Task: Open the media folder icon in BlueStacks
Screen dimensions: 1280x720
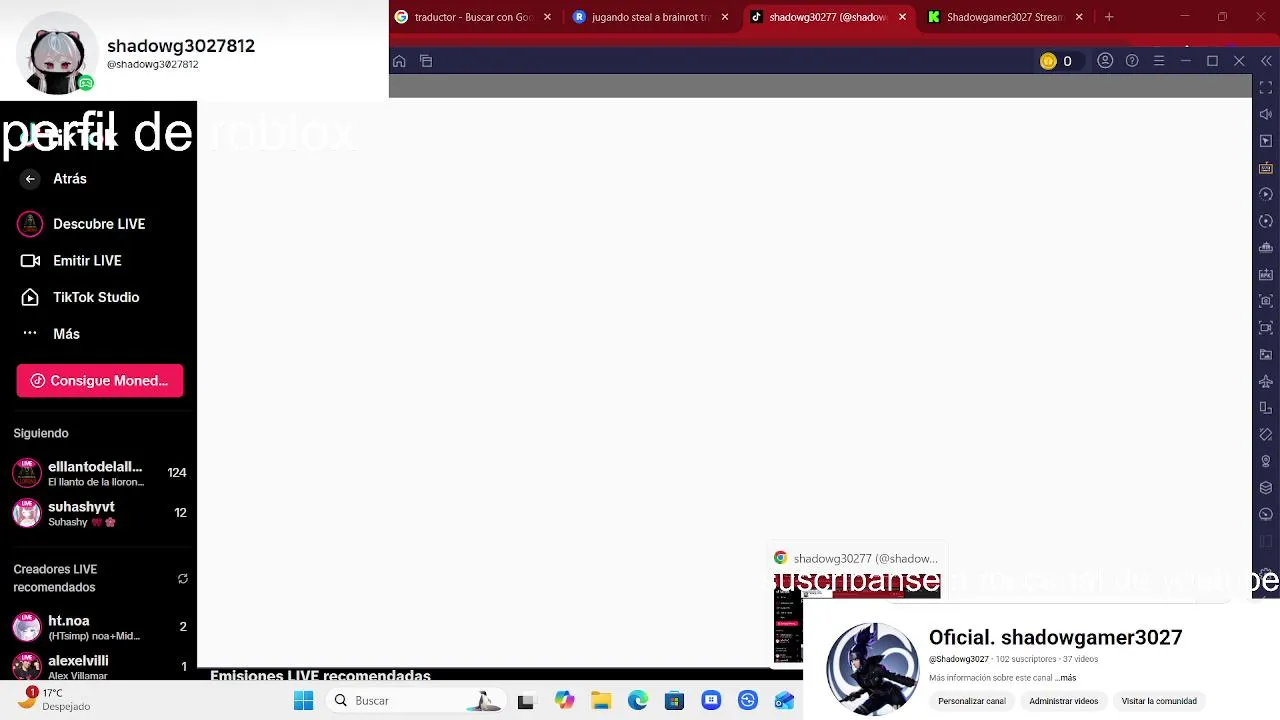Action: (x=1266, y=354)
